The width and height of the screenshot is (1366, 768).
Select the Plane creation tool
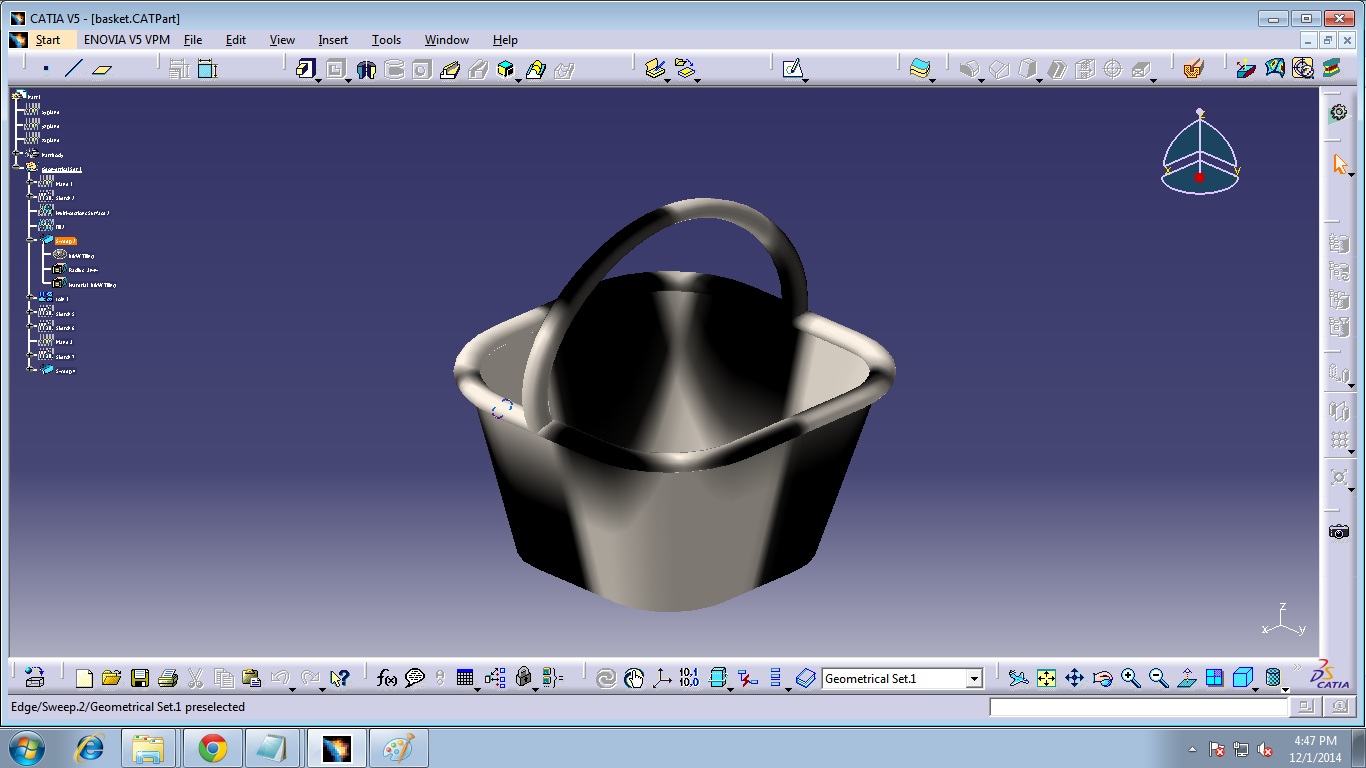[x=102, y=69]
